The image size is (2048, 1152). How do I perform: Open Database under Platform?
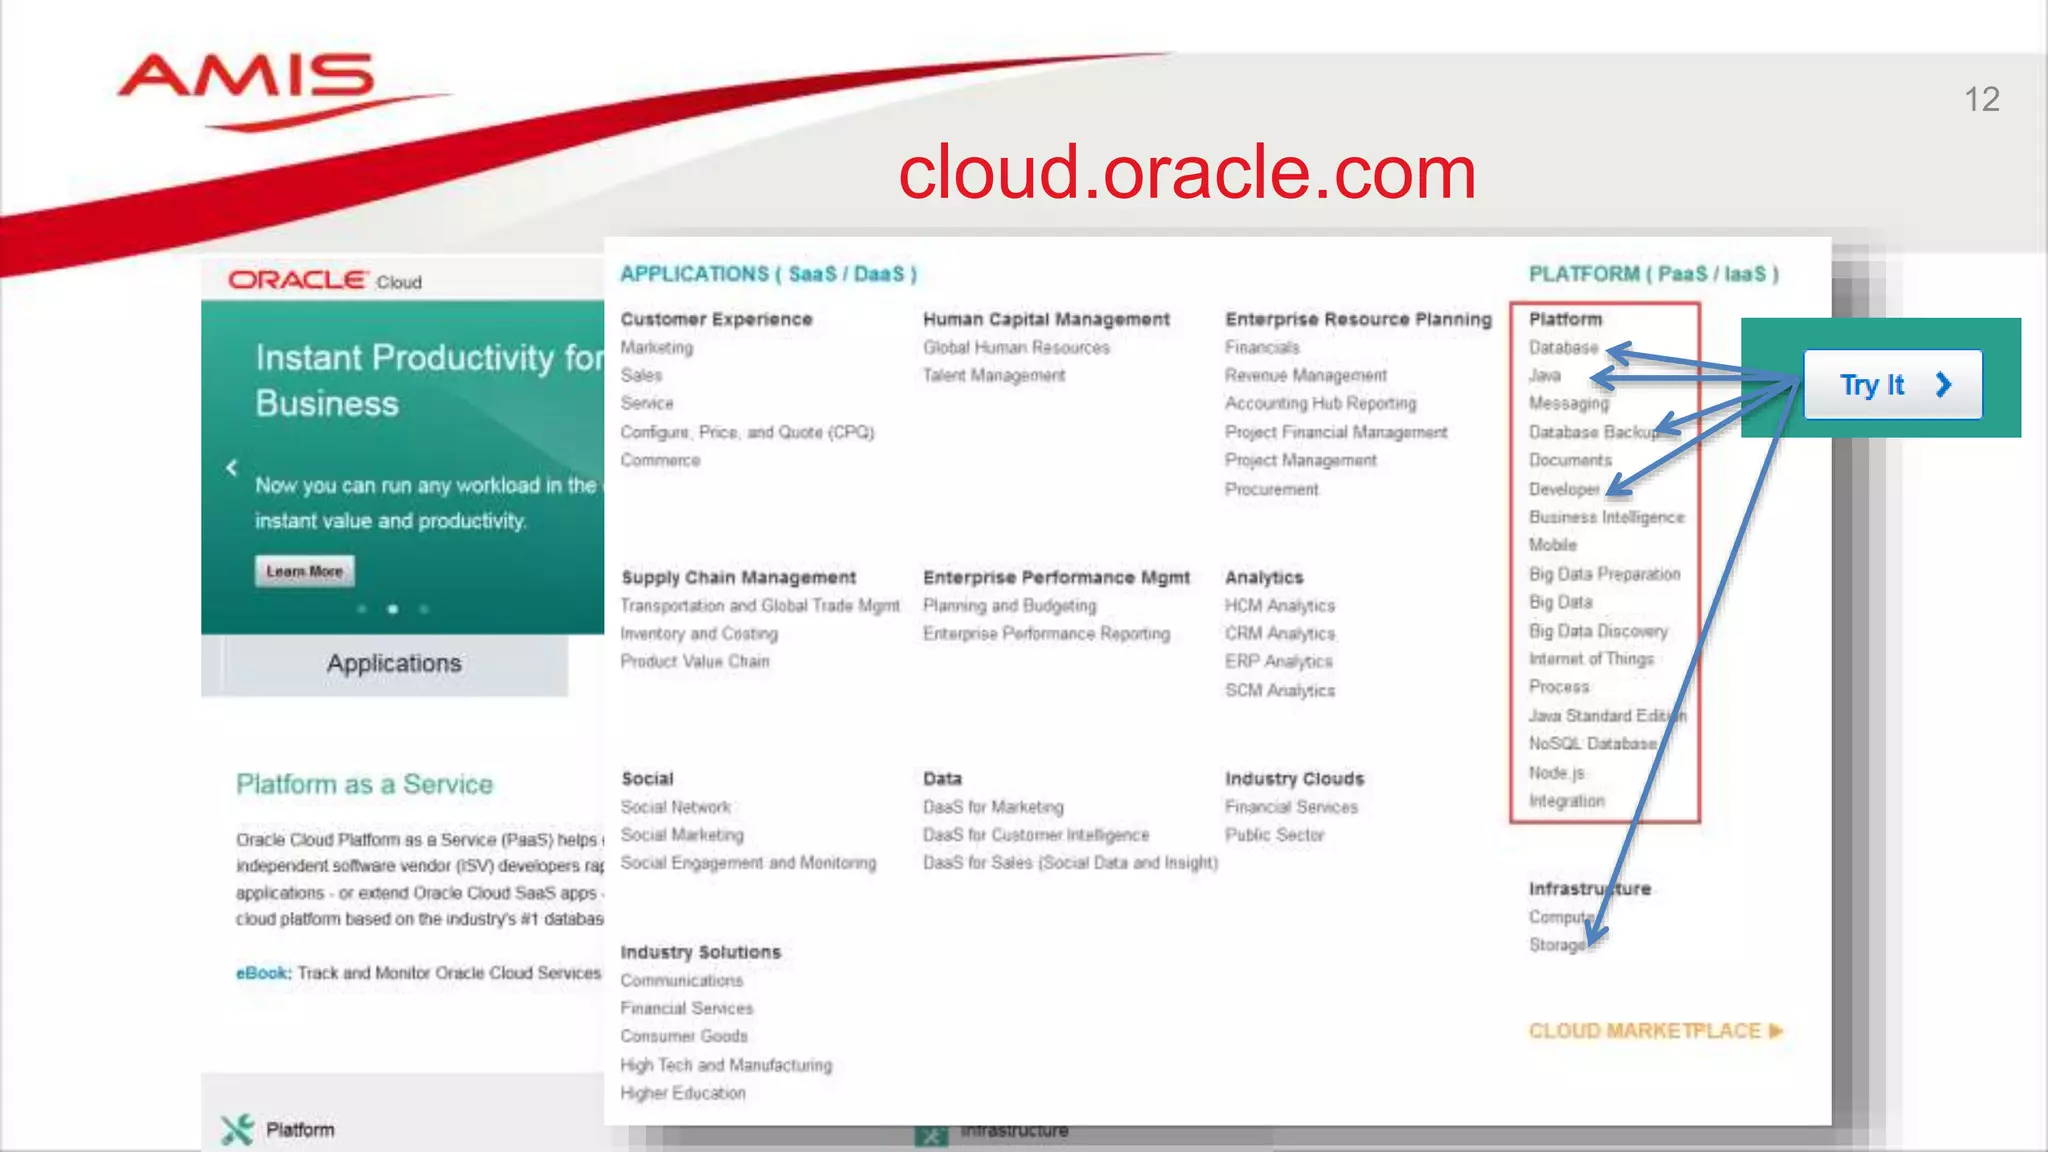click(x=1563, y=347)
